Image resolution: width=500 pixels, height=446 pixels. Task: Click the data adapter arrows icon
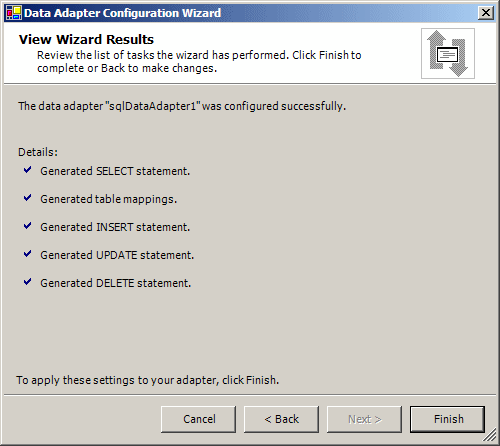[448, 53]
